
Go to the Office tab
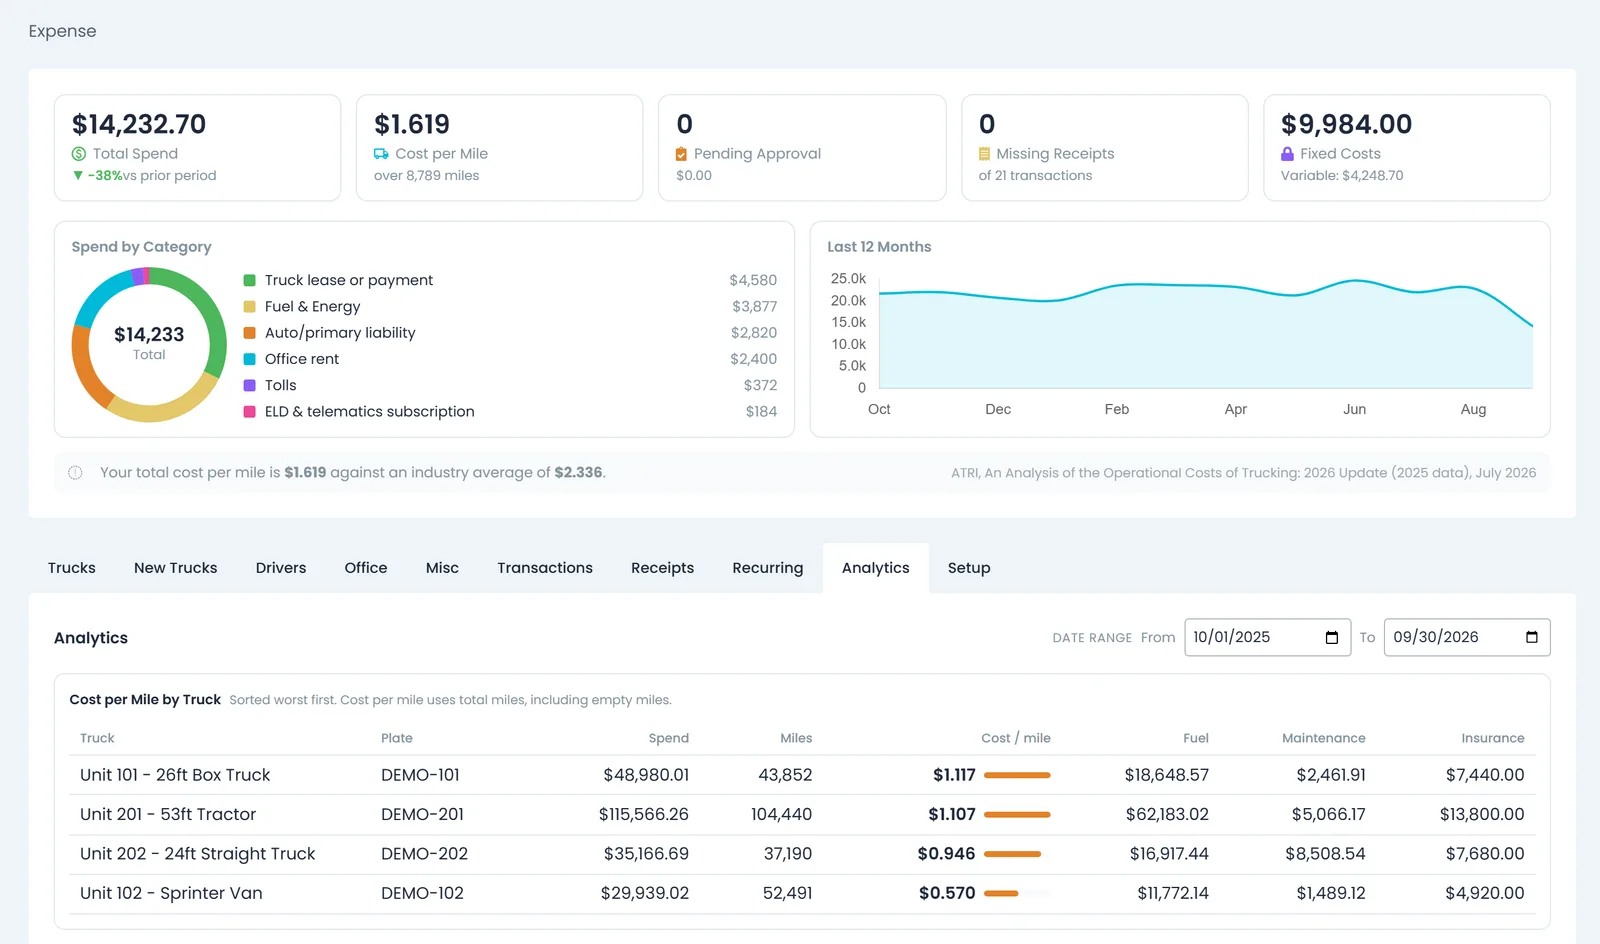[x=366, y=568]
